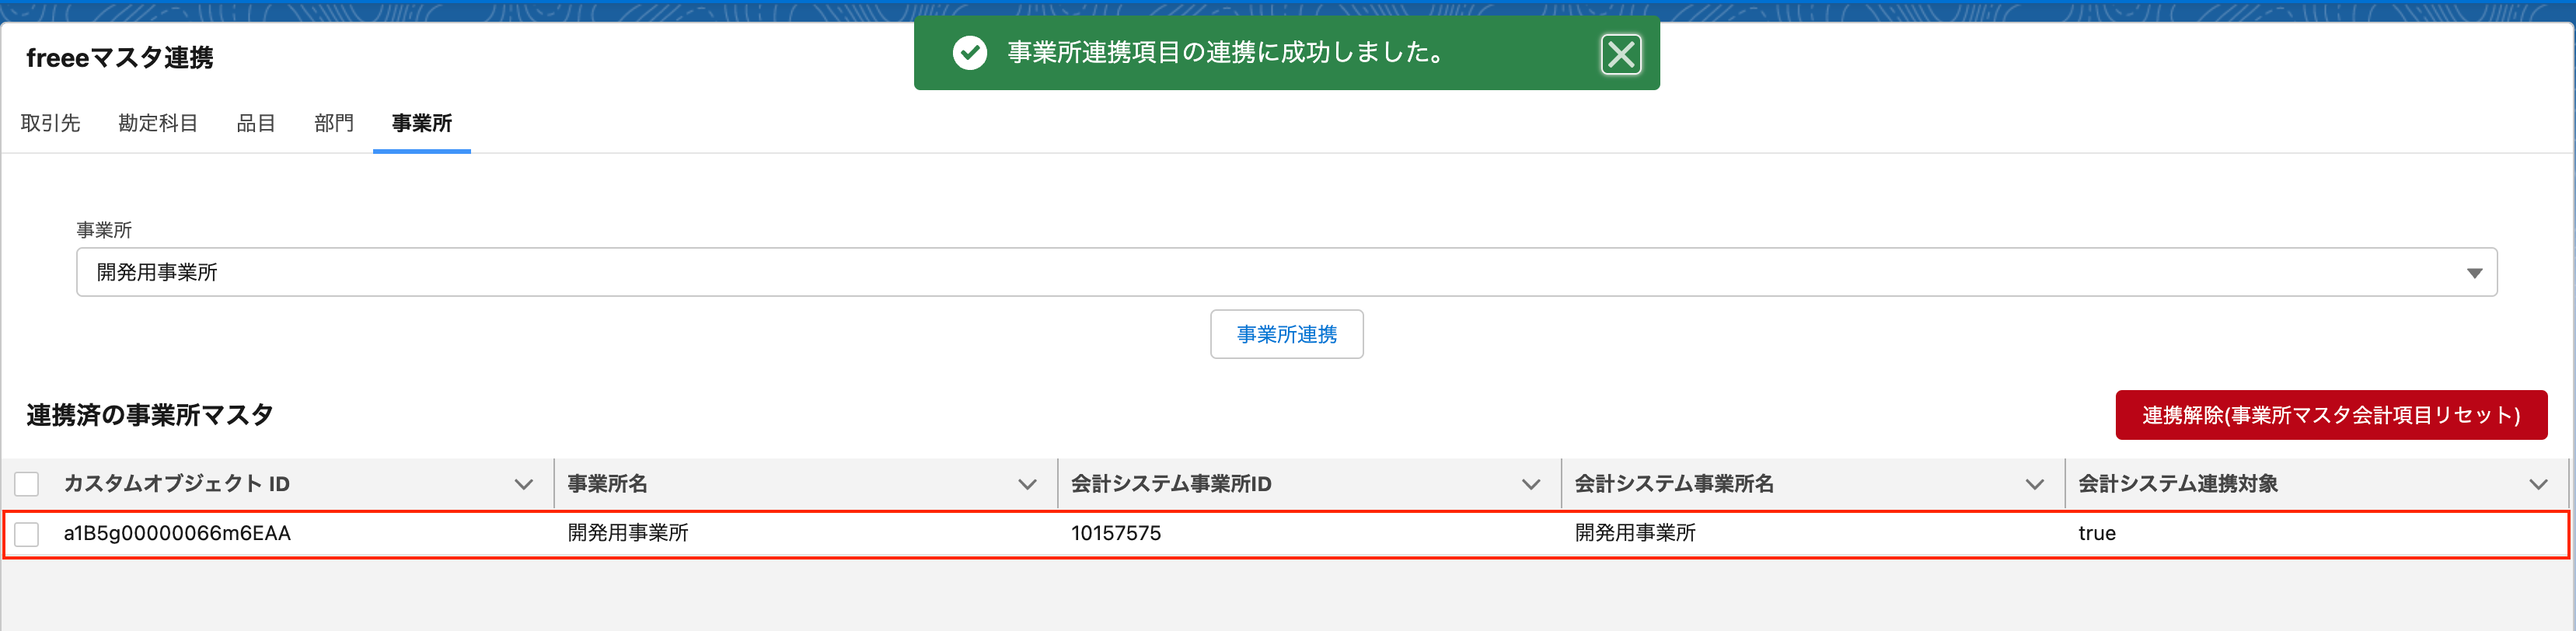Image resolution: width=2576 pixels, height=631 pixels.
Task: Select the 品目 tab
Action: pyautogui.click(x=256, y=123)
